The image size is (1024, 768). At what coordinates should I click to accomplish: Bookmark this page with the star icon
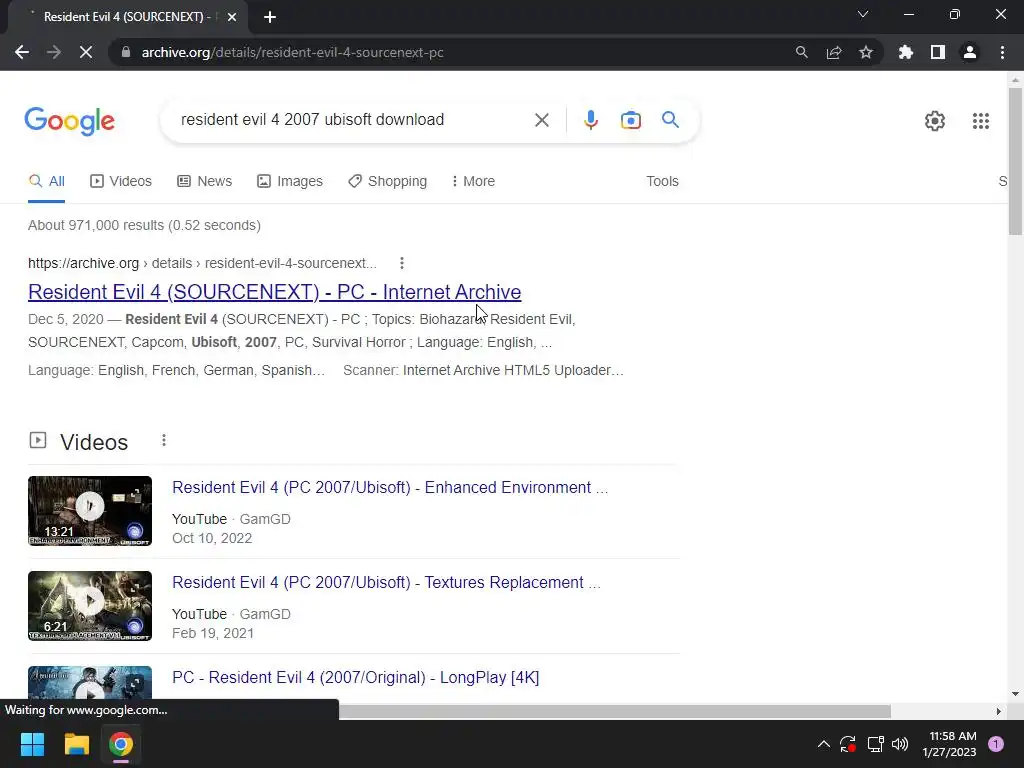(866, 52)
